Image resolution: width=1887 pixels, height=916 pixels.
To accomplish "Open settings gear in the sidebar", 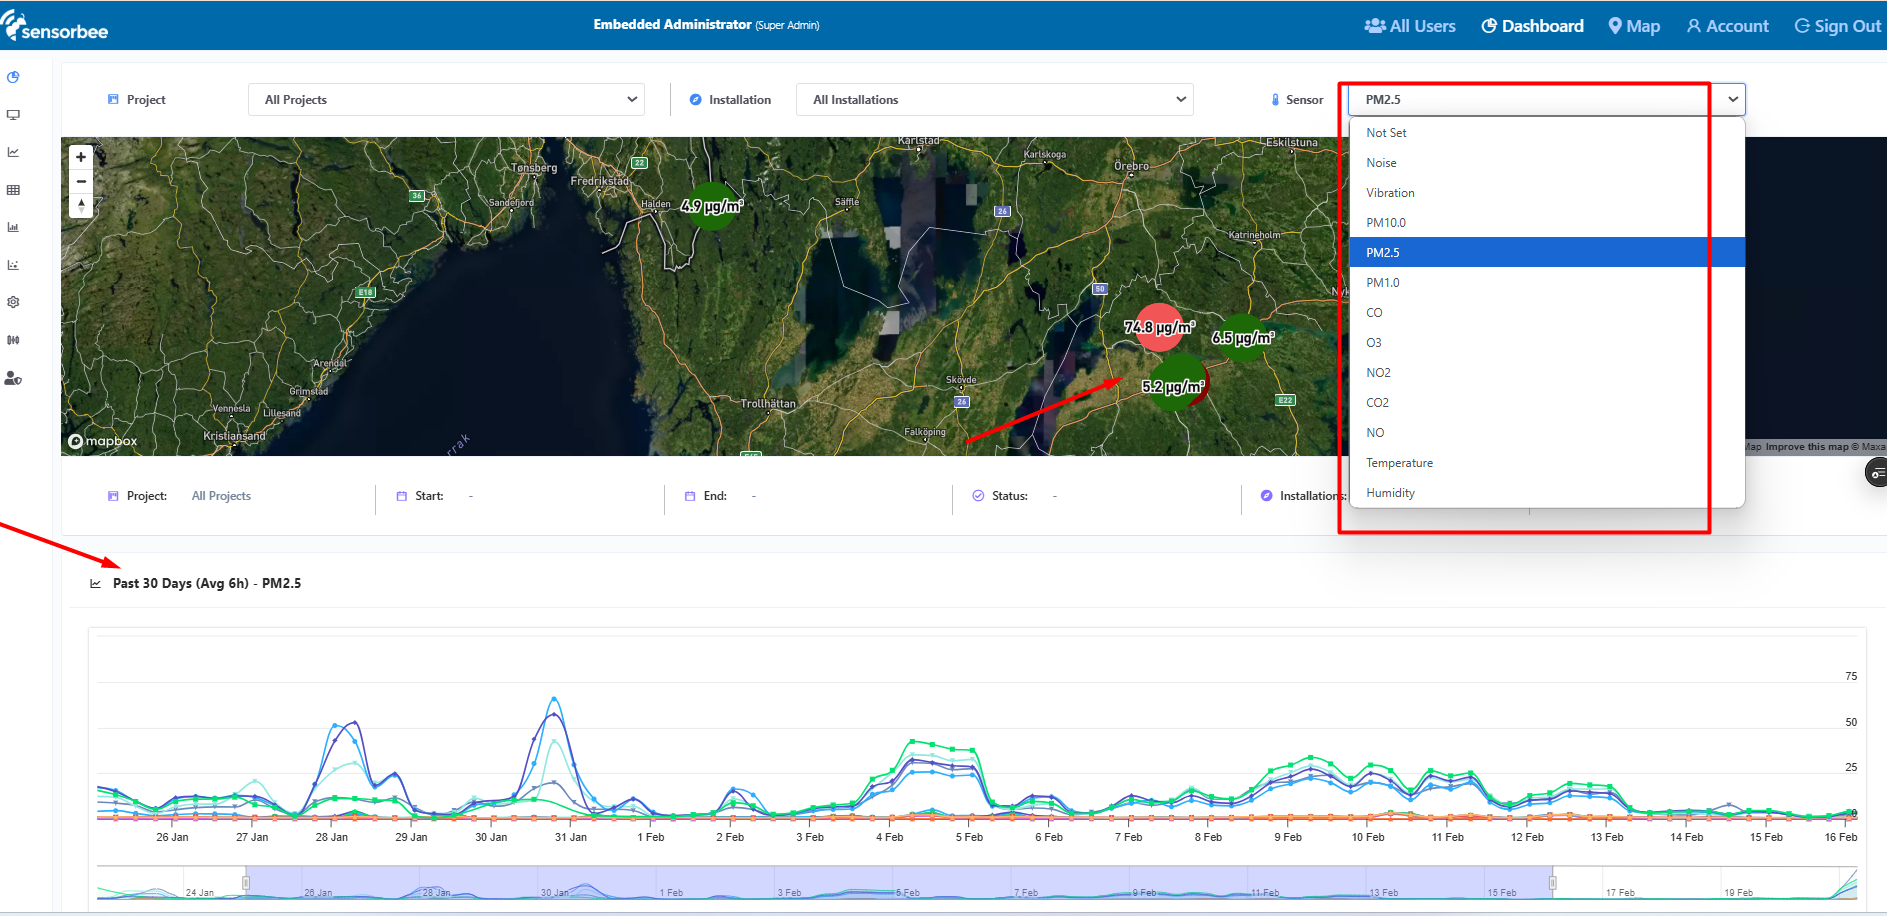I will pos(13,302).
